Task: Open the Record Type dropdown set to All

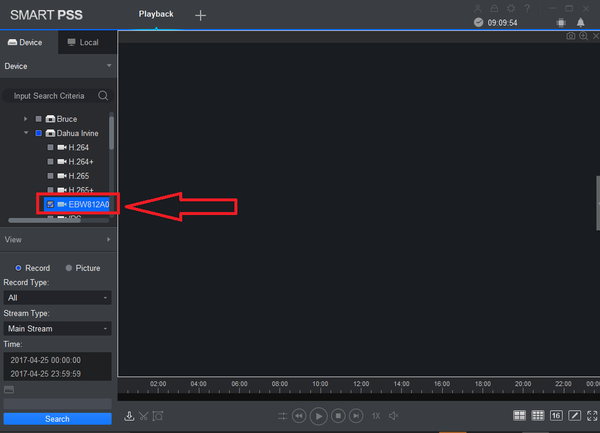Action: (57, 298)
